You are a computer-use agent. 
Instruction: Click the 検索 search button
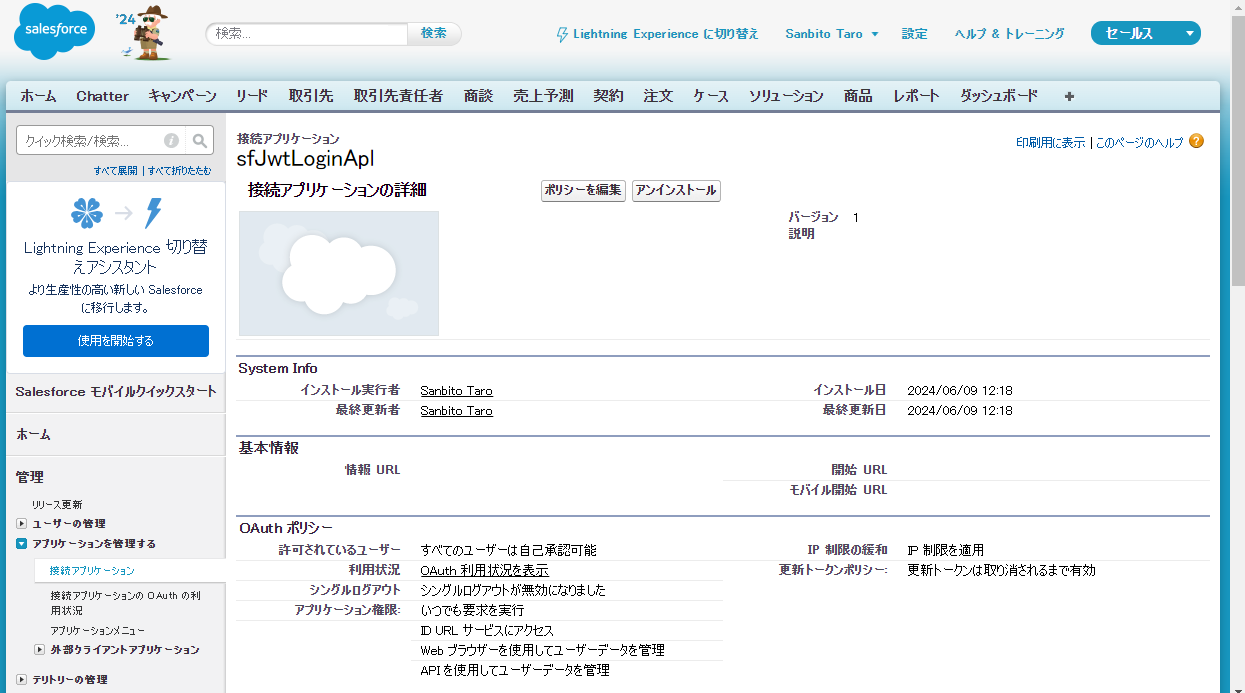point(434,33)
